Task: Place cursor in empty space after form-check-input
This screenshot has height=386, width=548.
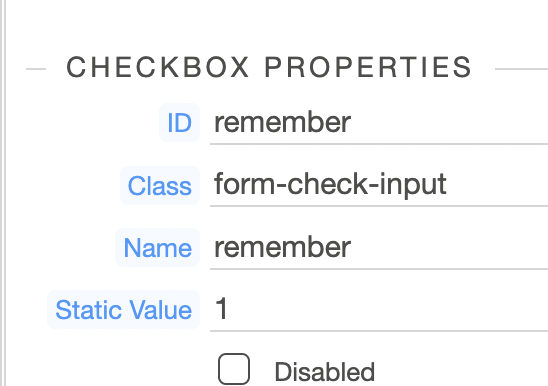Action: point(496,185)
